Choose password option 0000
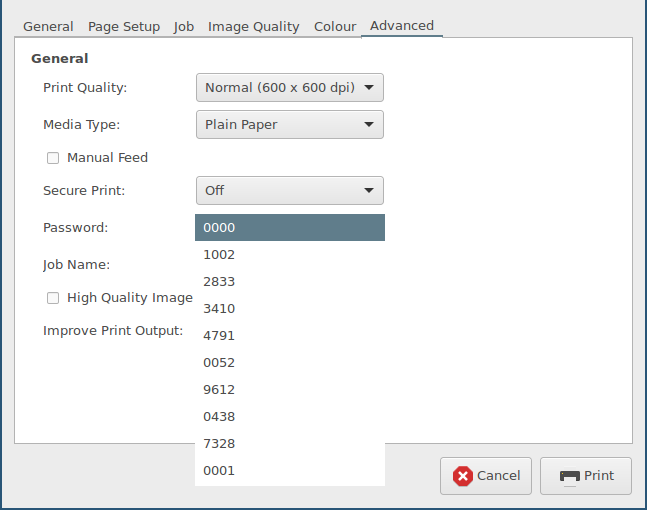This screenshot has width=647, height=510. pyautogui.click(x=290, y=227)
